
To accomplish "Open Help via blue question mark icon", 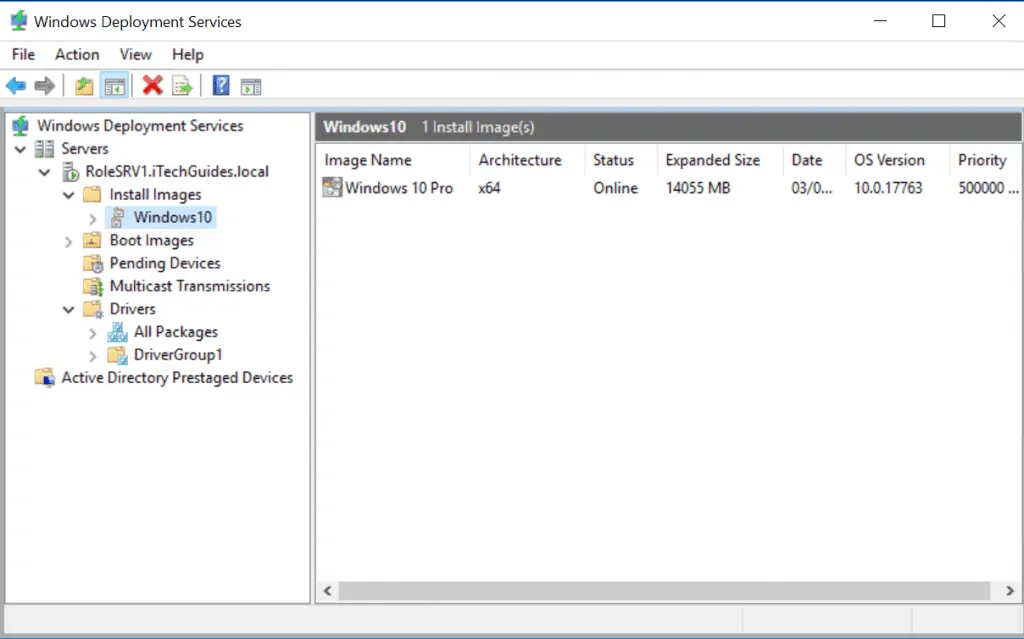I will pos(221,86).
